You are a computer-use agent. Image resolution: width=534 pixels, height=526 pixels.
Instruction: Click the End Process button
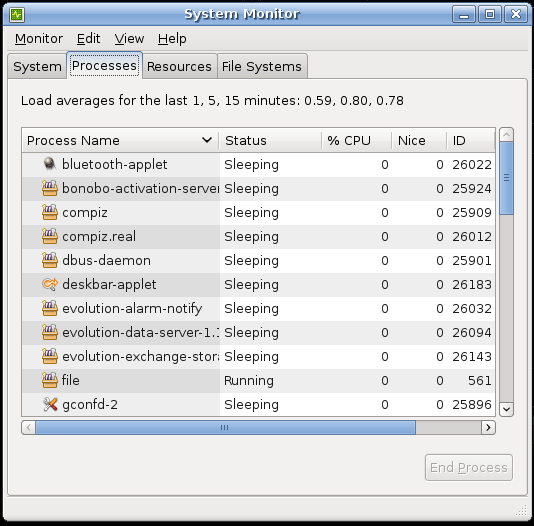469,467
